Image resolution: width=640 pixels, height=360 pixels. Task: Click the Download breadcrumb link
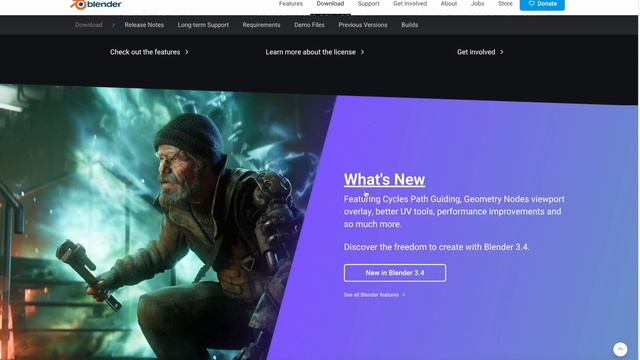pyautogui.click(x=89, y=25)
